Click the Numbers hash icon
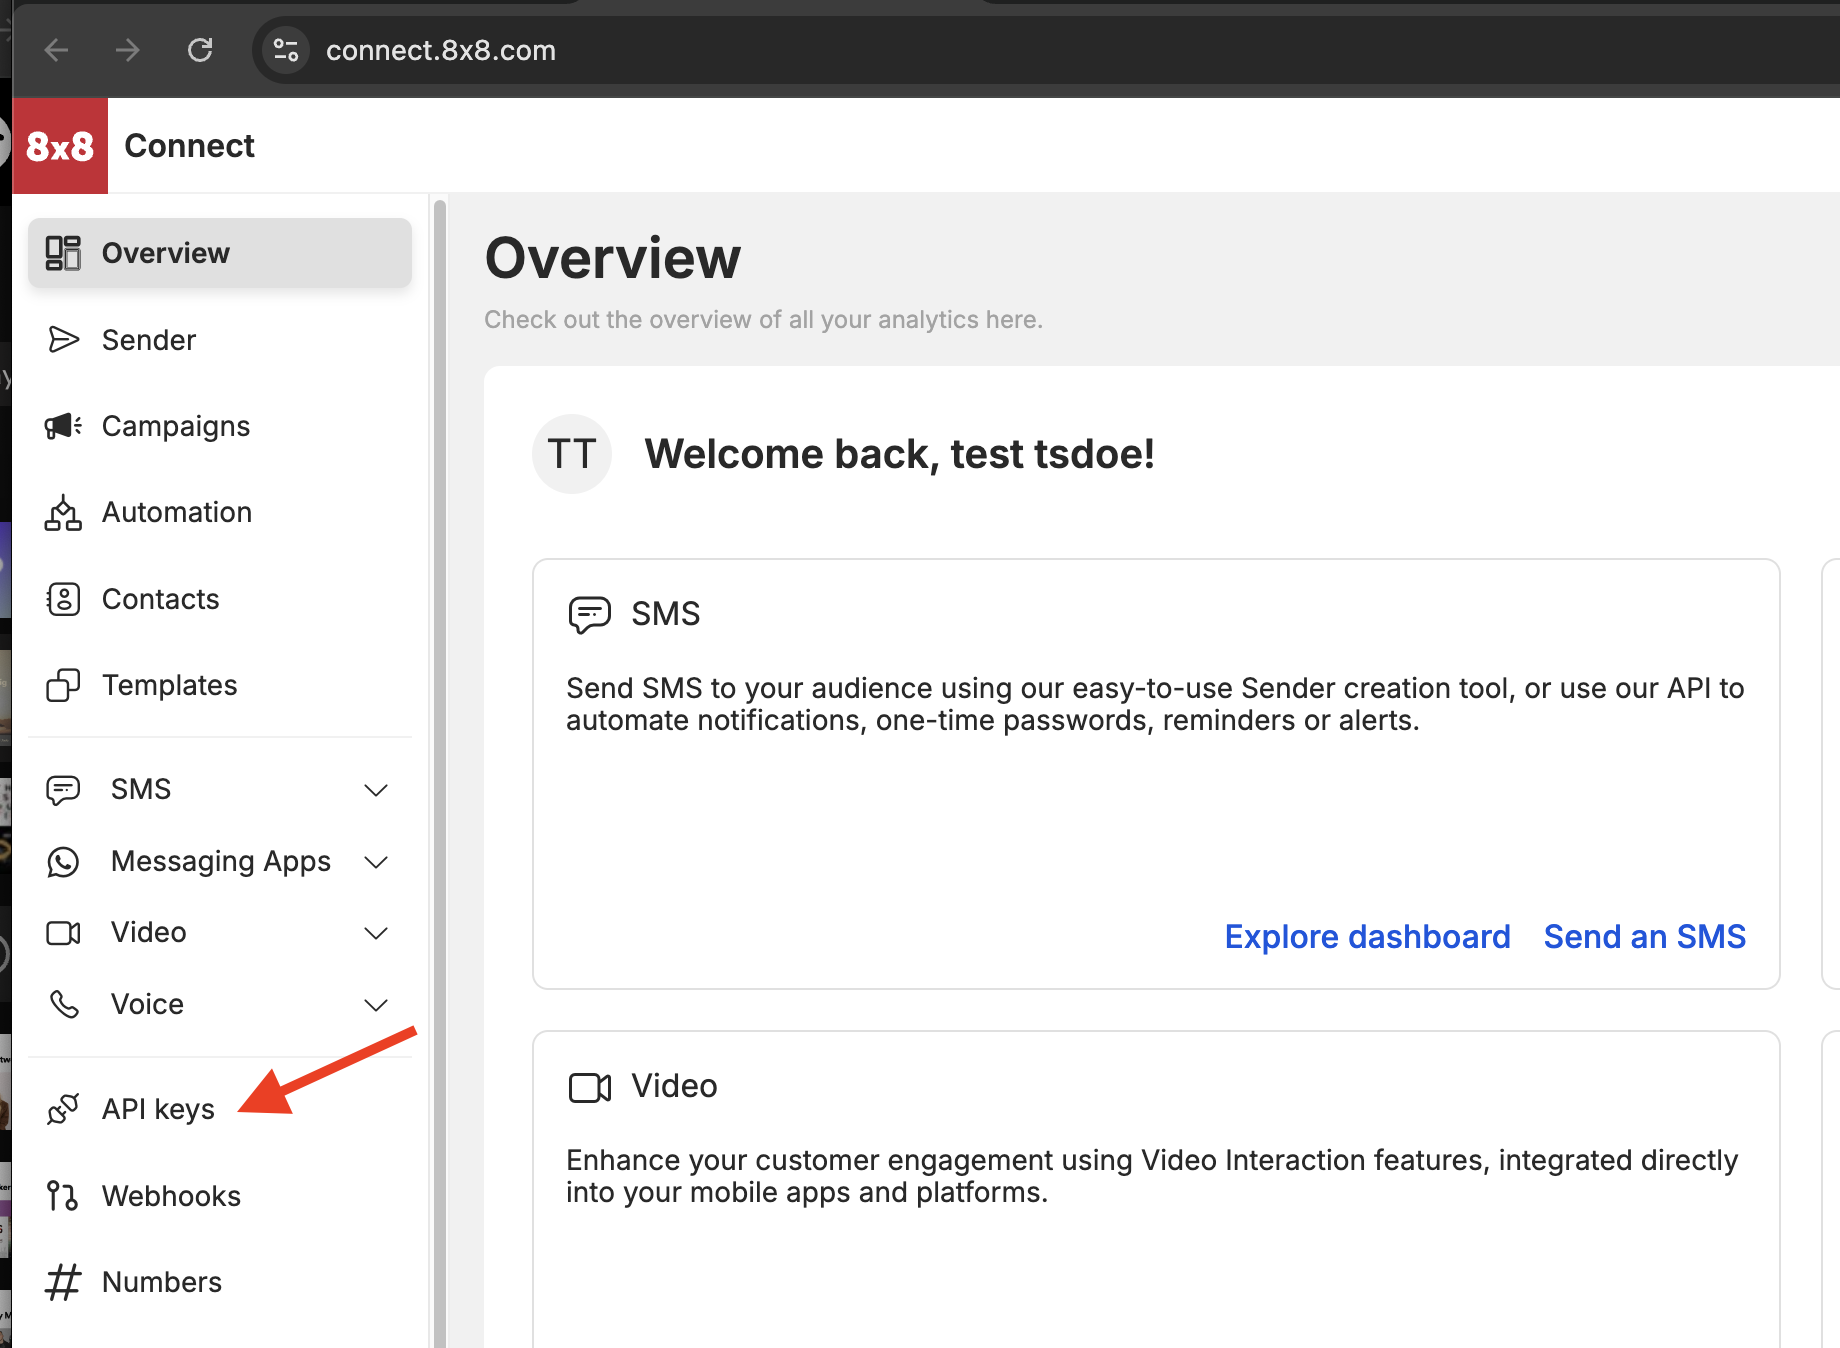Image resolution: width=1840 pixels, height=1348 pixels. pyautogui.click(x=63, y=1282)
